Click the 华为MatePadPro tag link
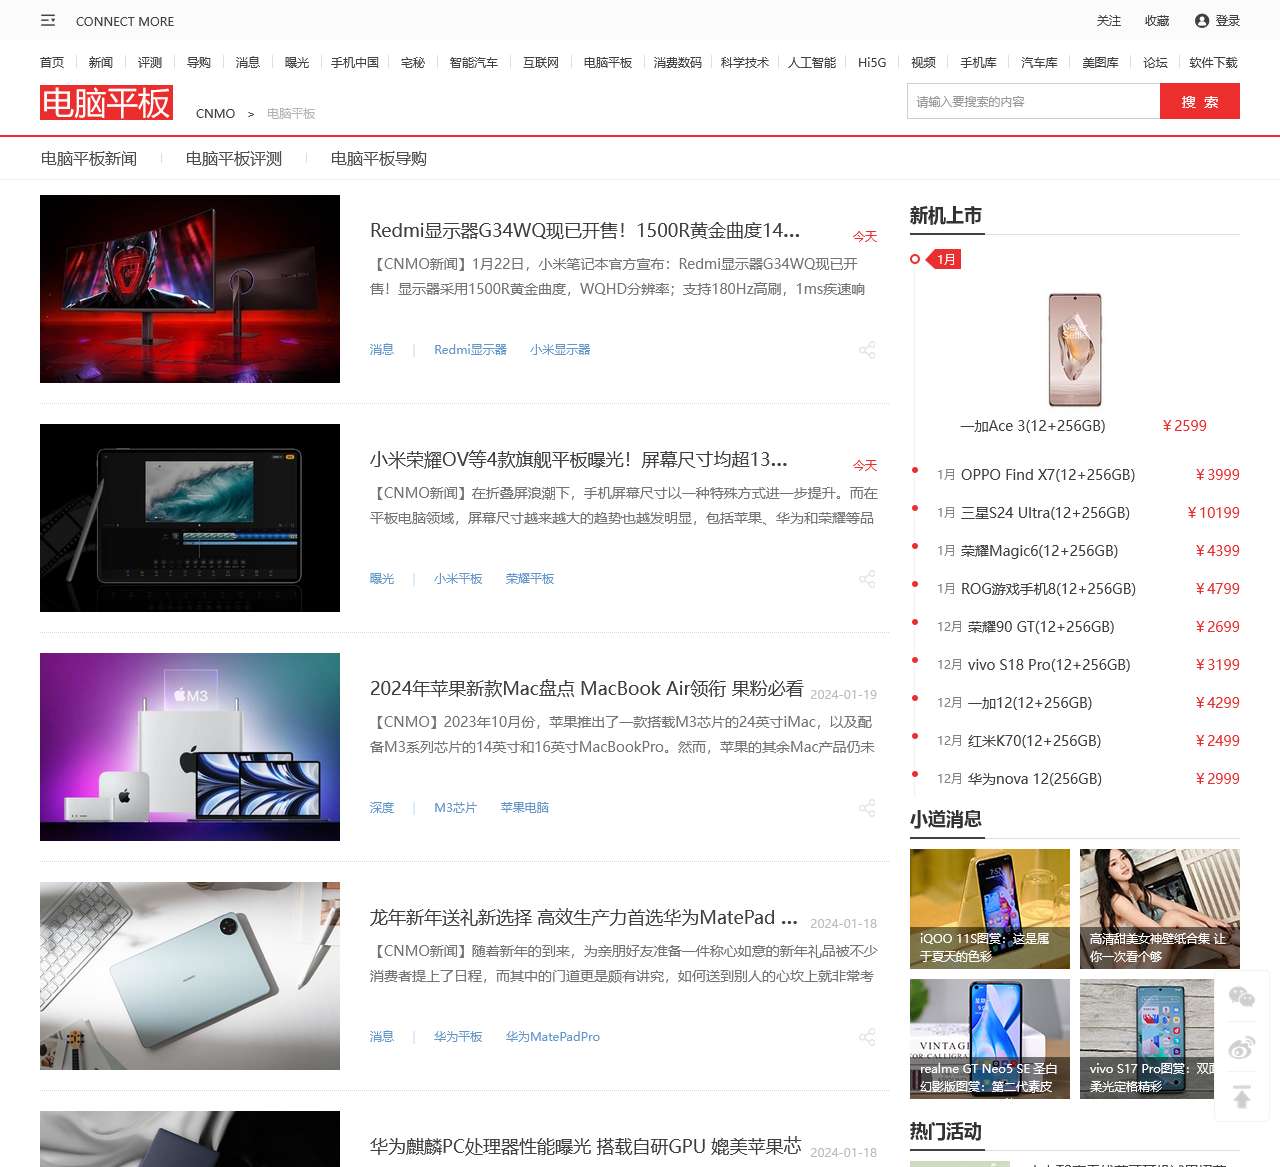This screenshot has width=1280, height=1167. pos(552,1036)
